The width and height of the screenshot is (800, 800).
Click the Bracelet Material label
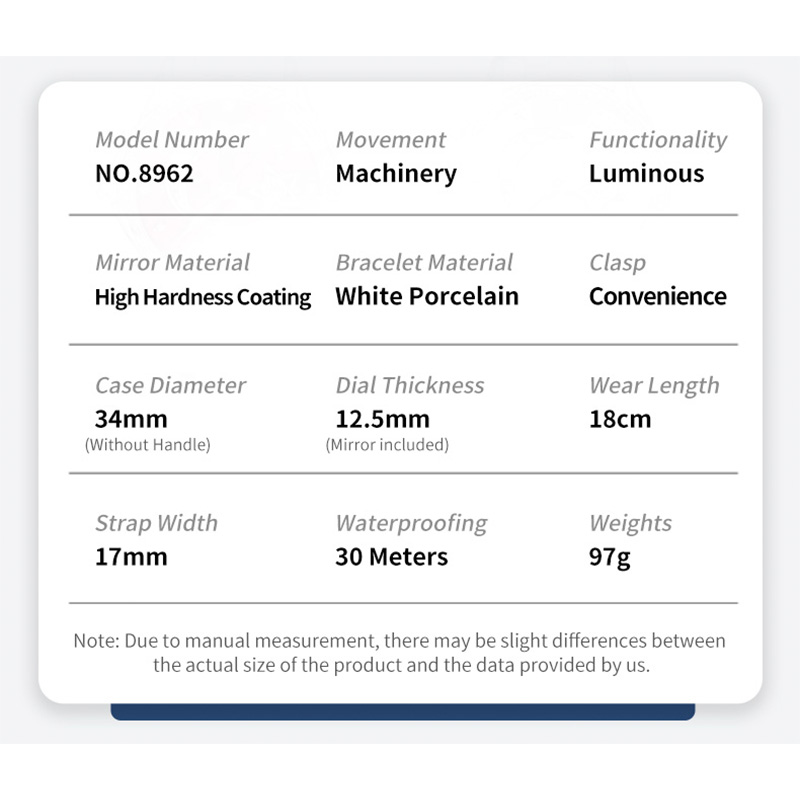click(424, 263)
